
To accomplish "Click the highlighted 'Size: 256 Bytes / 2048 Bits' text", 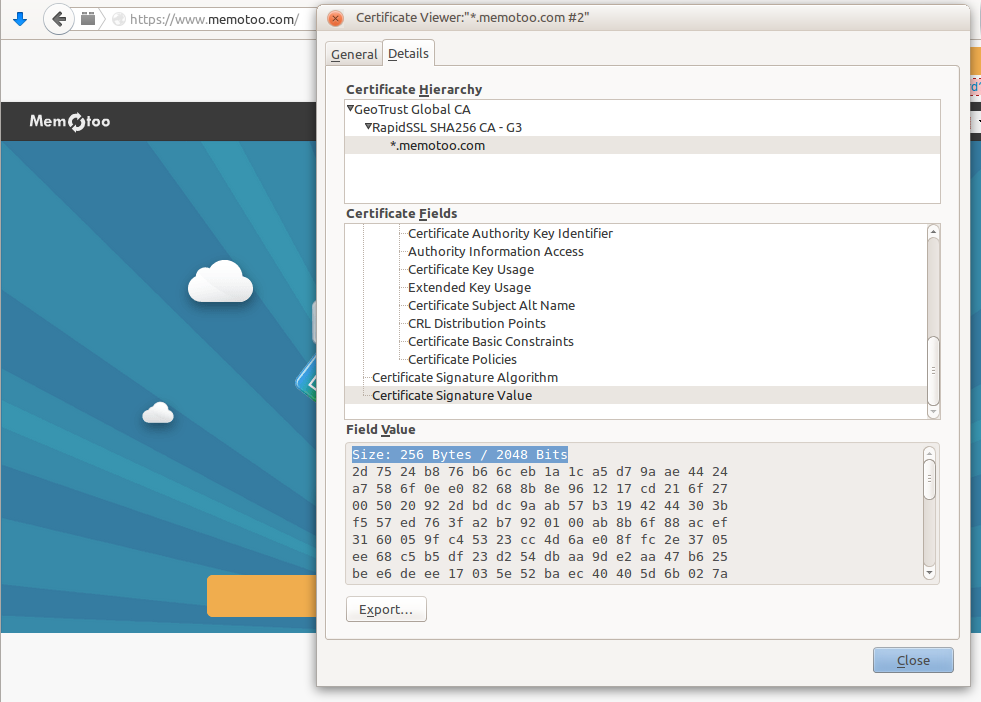I will pyautogui.click(x=460, y=455).
